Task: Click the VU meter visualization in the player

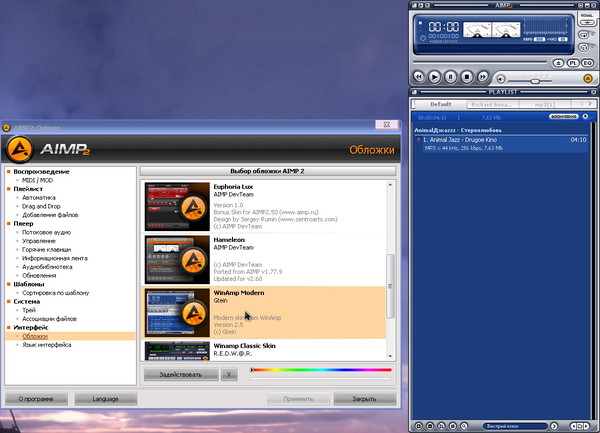Action: [x=491, y=30]
